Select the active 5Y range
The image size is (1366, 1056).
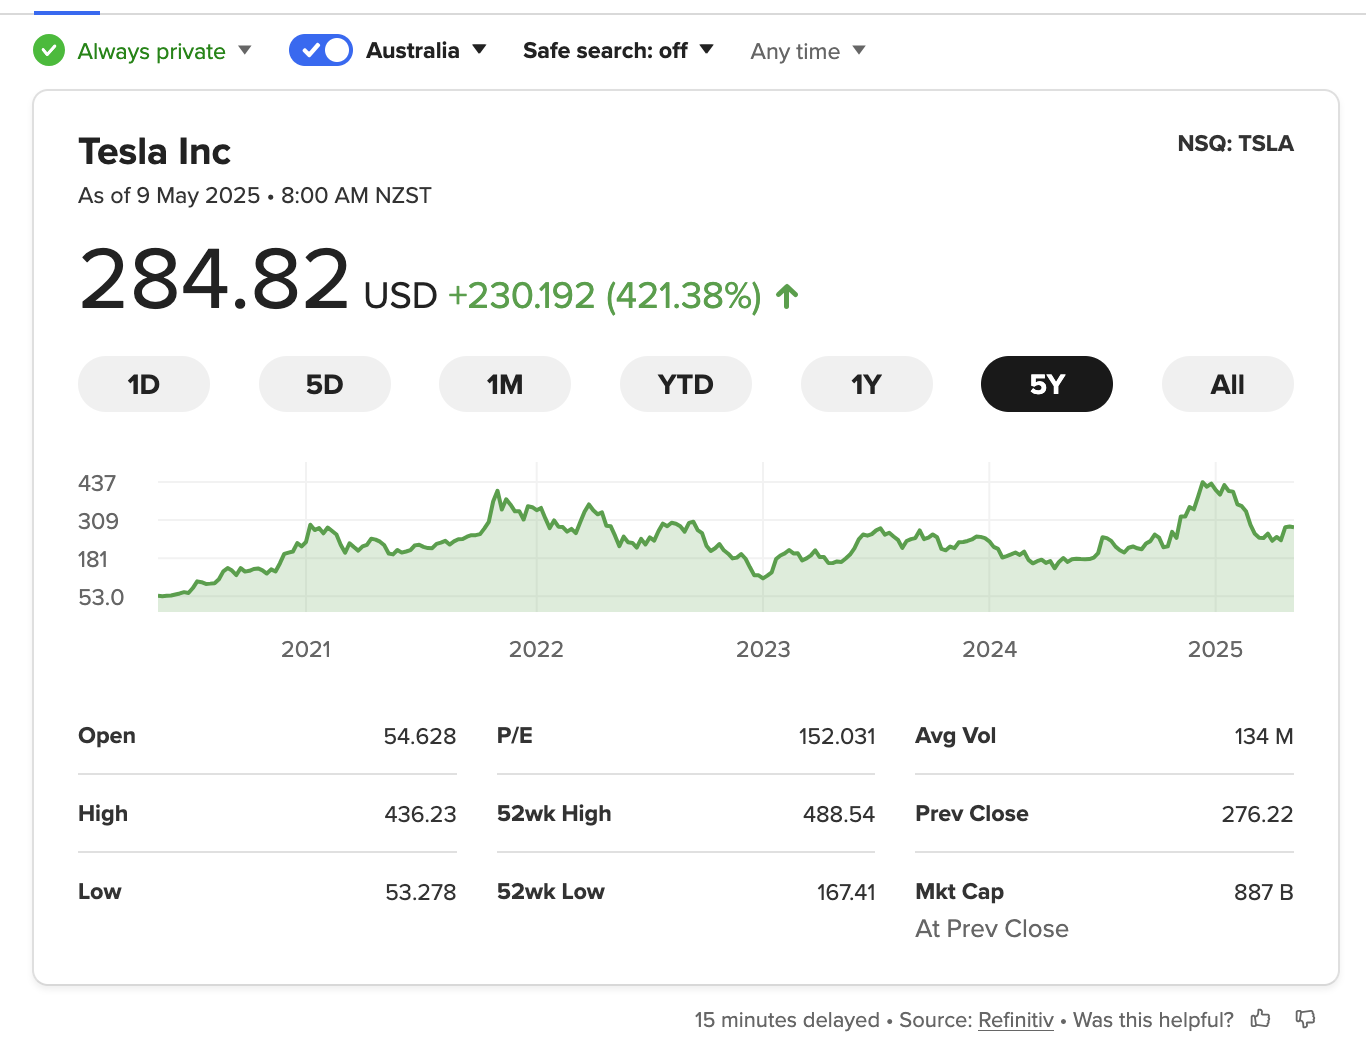click(x=1047, y=384)
